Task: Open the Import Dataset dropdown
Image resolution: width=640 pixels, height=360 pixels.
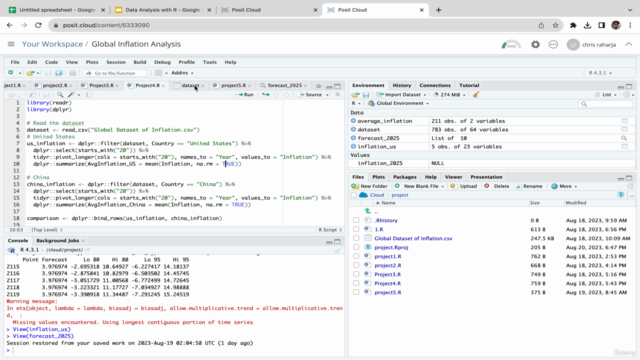Action: [x=402, y=95]
